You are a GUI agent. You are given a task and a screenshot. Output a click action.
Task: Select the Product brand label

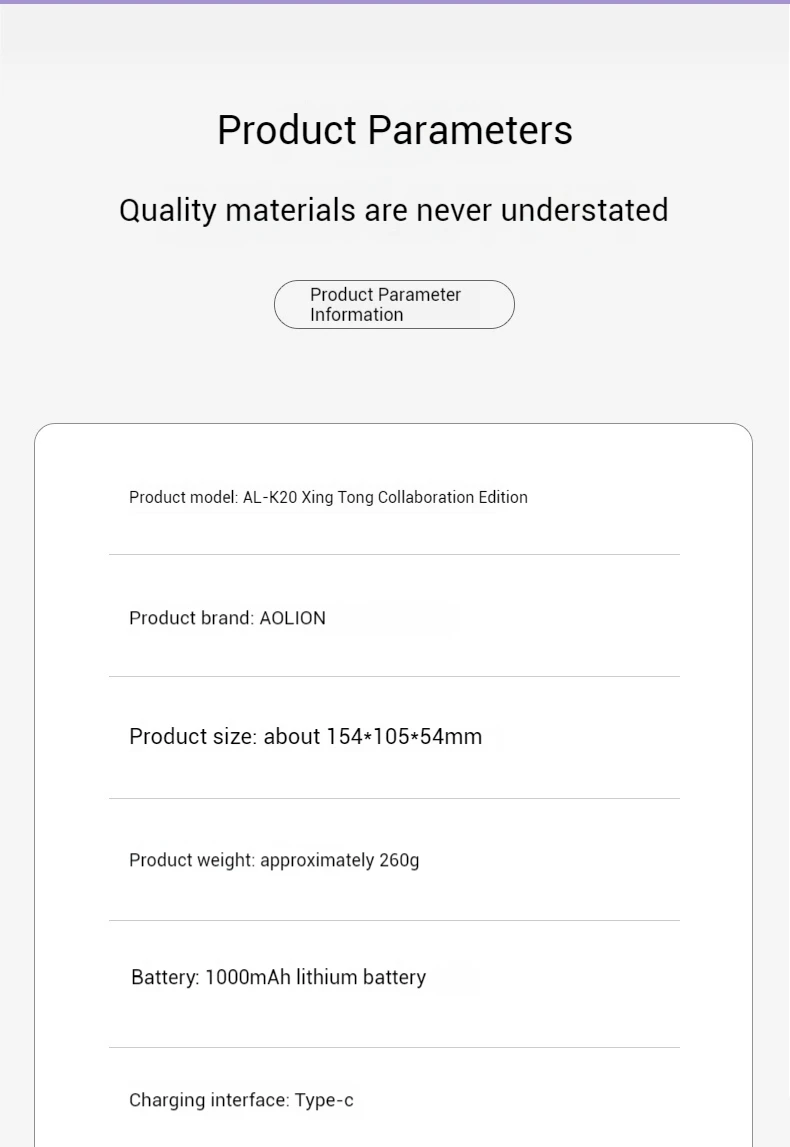tap(190, 619)
